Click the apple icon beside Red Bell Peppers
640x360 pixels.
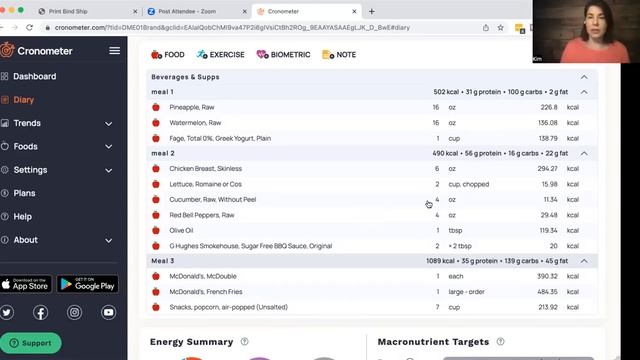(156, 215)
